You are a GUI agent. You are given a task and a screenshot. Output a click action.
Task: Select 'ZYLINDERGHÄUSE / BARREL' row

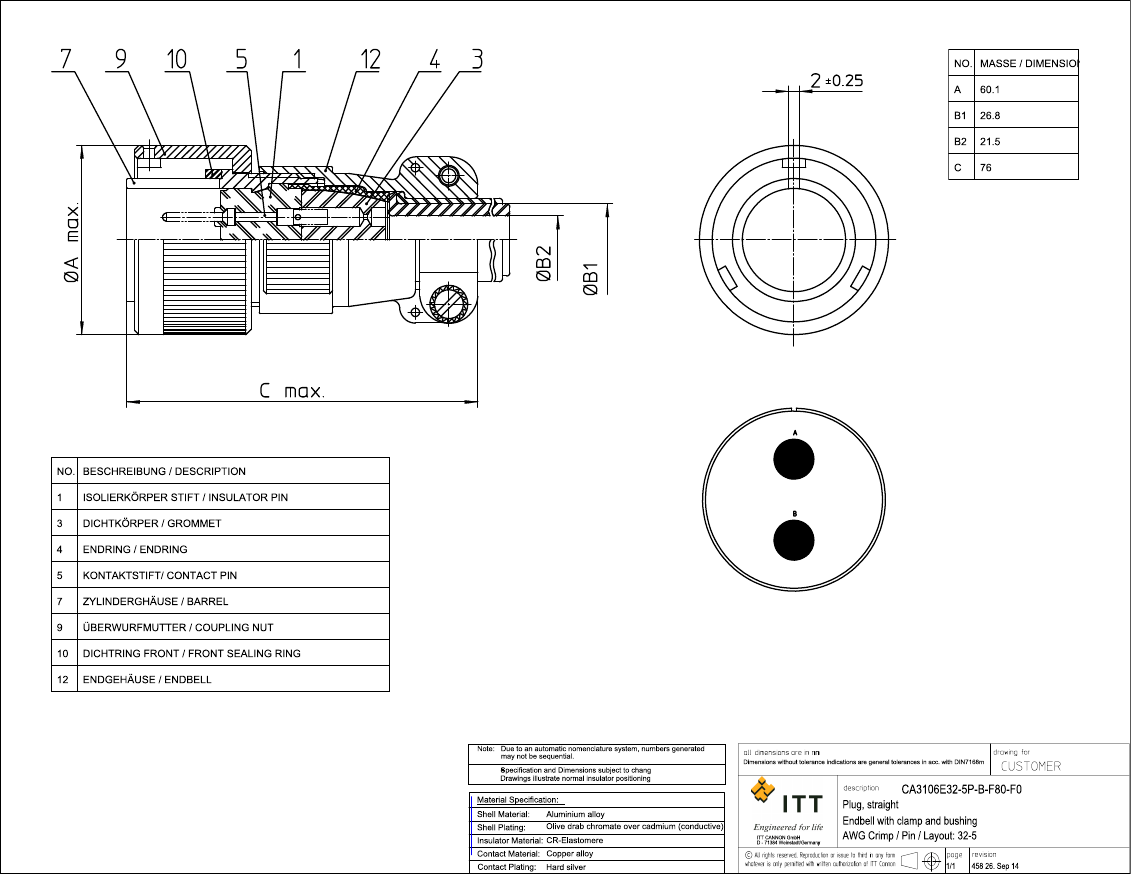pos(220,601)
